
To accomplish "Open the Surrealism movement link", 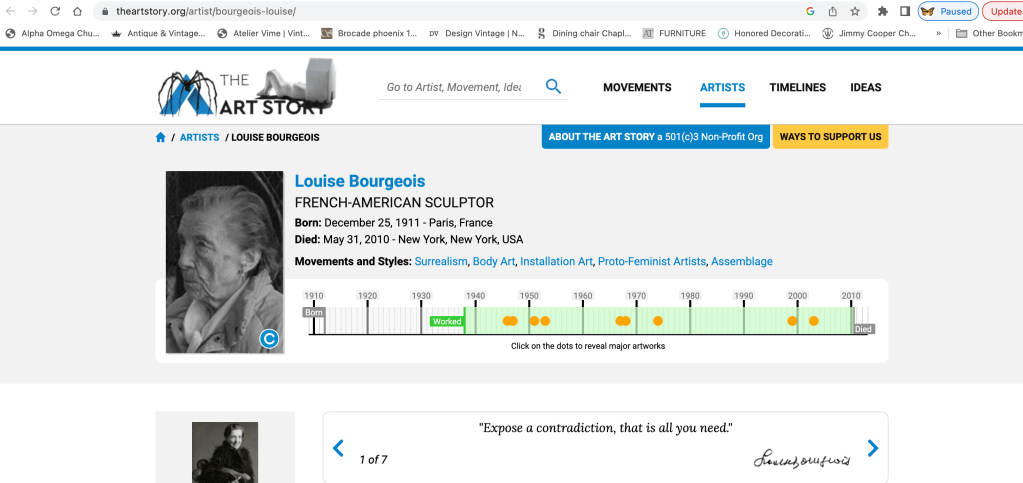I will click(x=441, y=262).
